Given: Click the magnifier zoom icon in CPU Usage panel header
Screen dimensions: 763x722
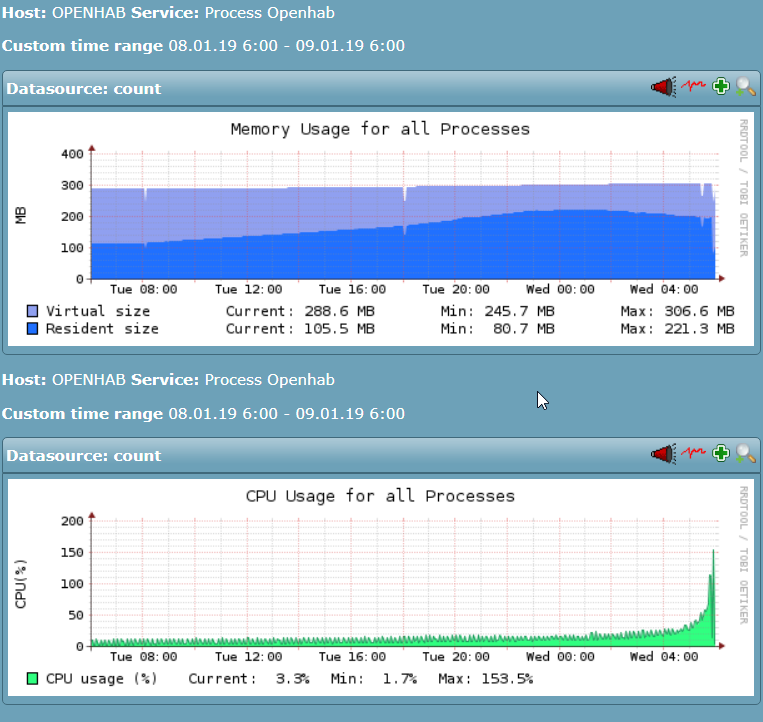Looking at the screenshot, I should pyautogui.click(x=745, y=454).
